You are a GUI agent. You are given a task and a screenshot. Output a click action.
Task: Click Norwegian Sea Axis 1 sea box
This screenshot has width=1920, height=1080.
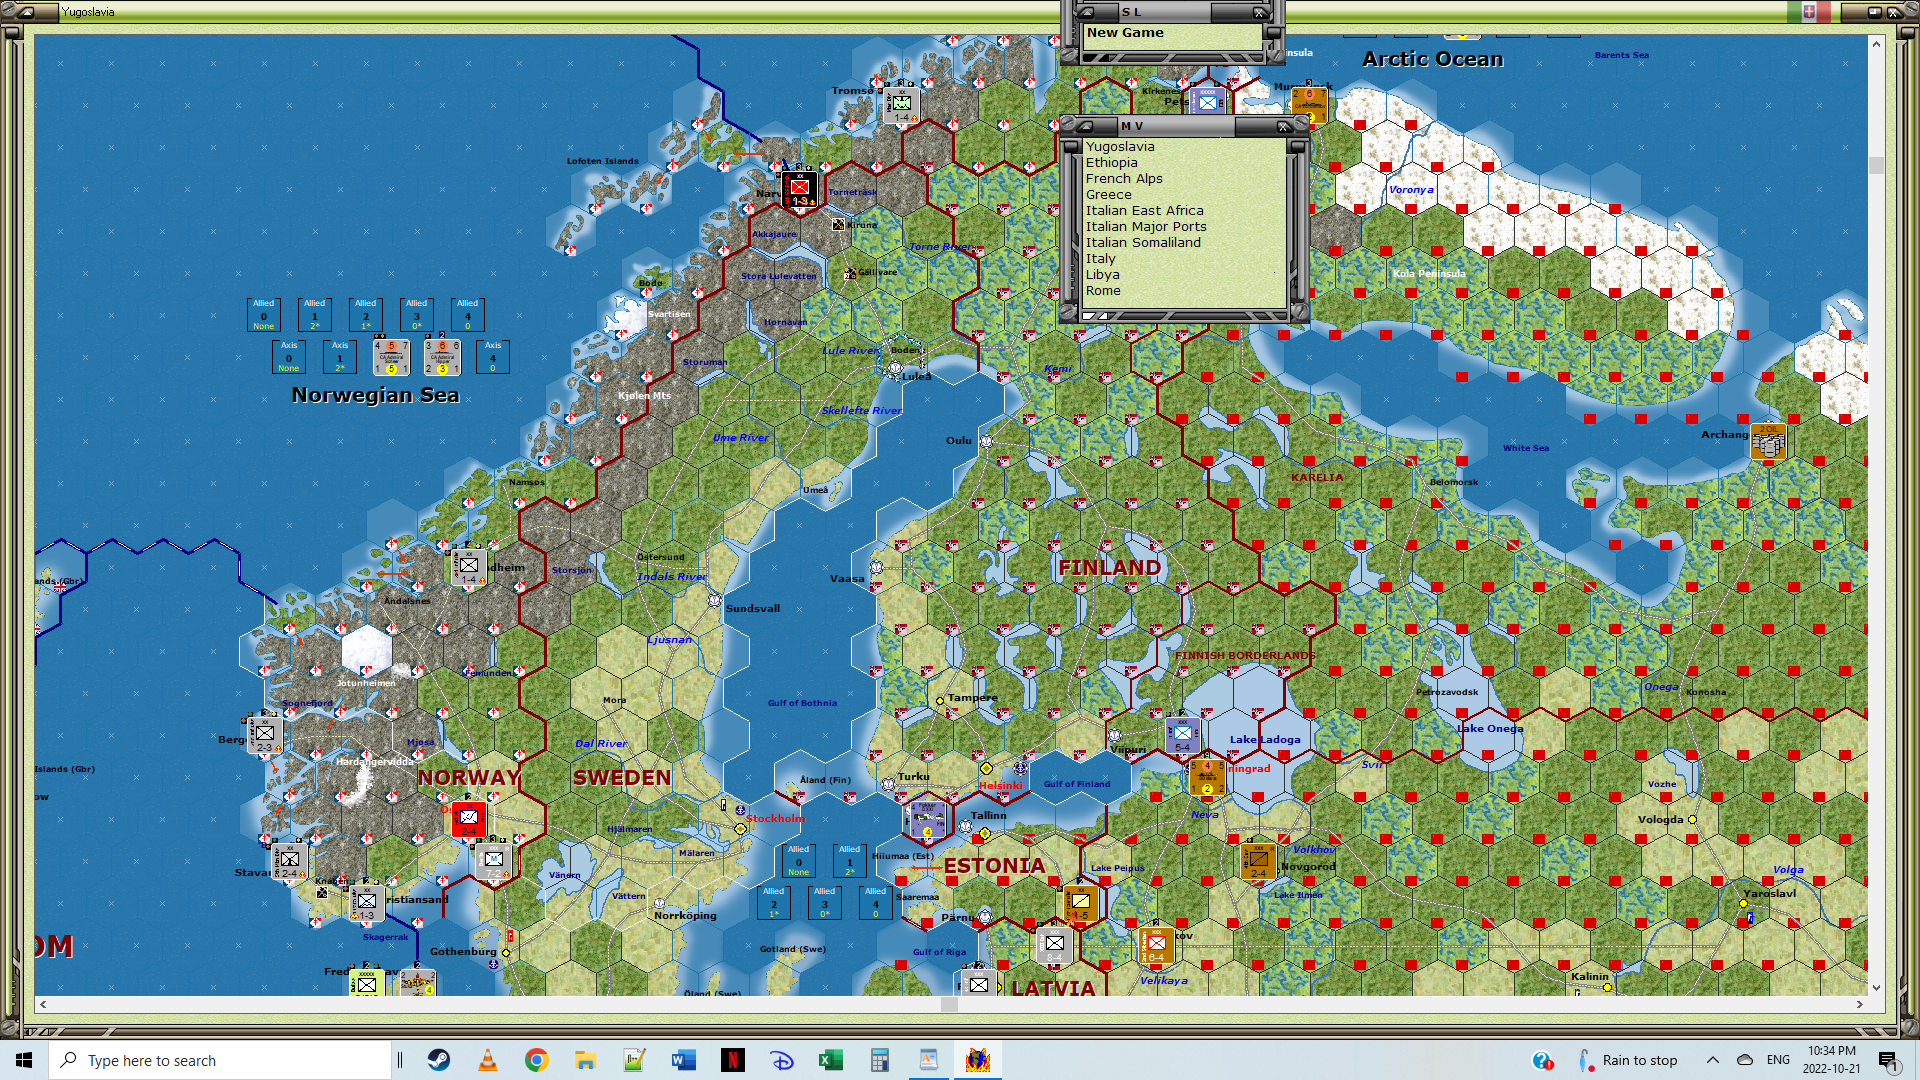(340, 357)
